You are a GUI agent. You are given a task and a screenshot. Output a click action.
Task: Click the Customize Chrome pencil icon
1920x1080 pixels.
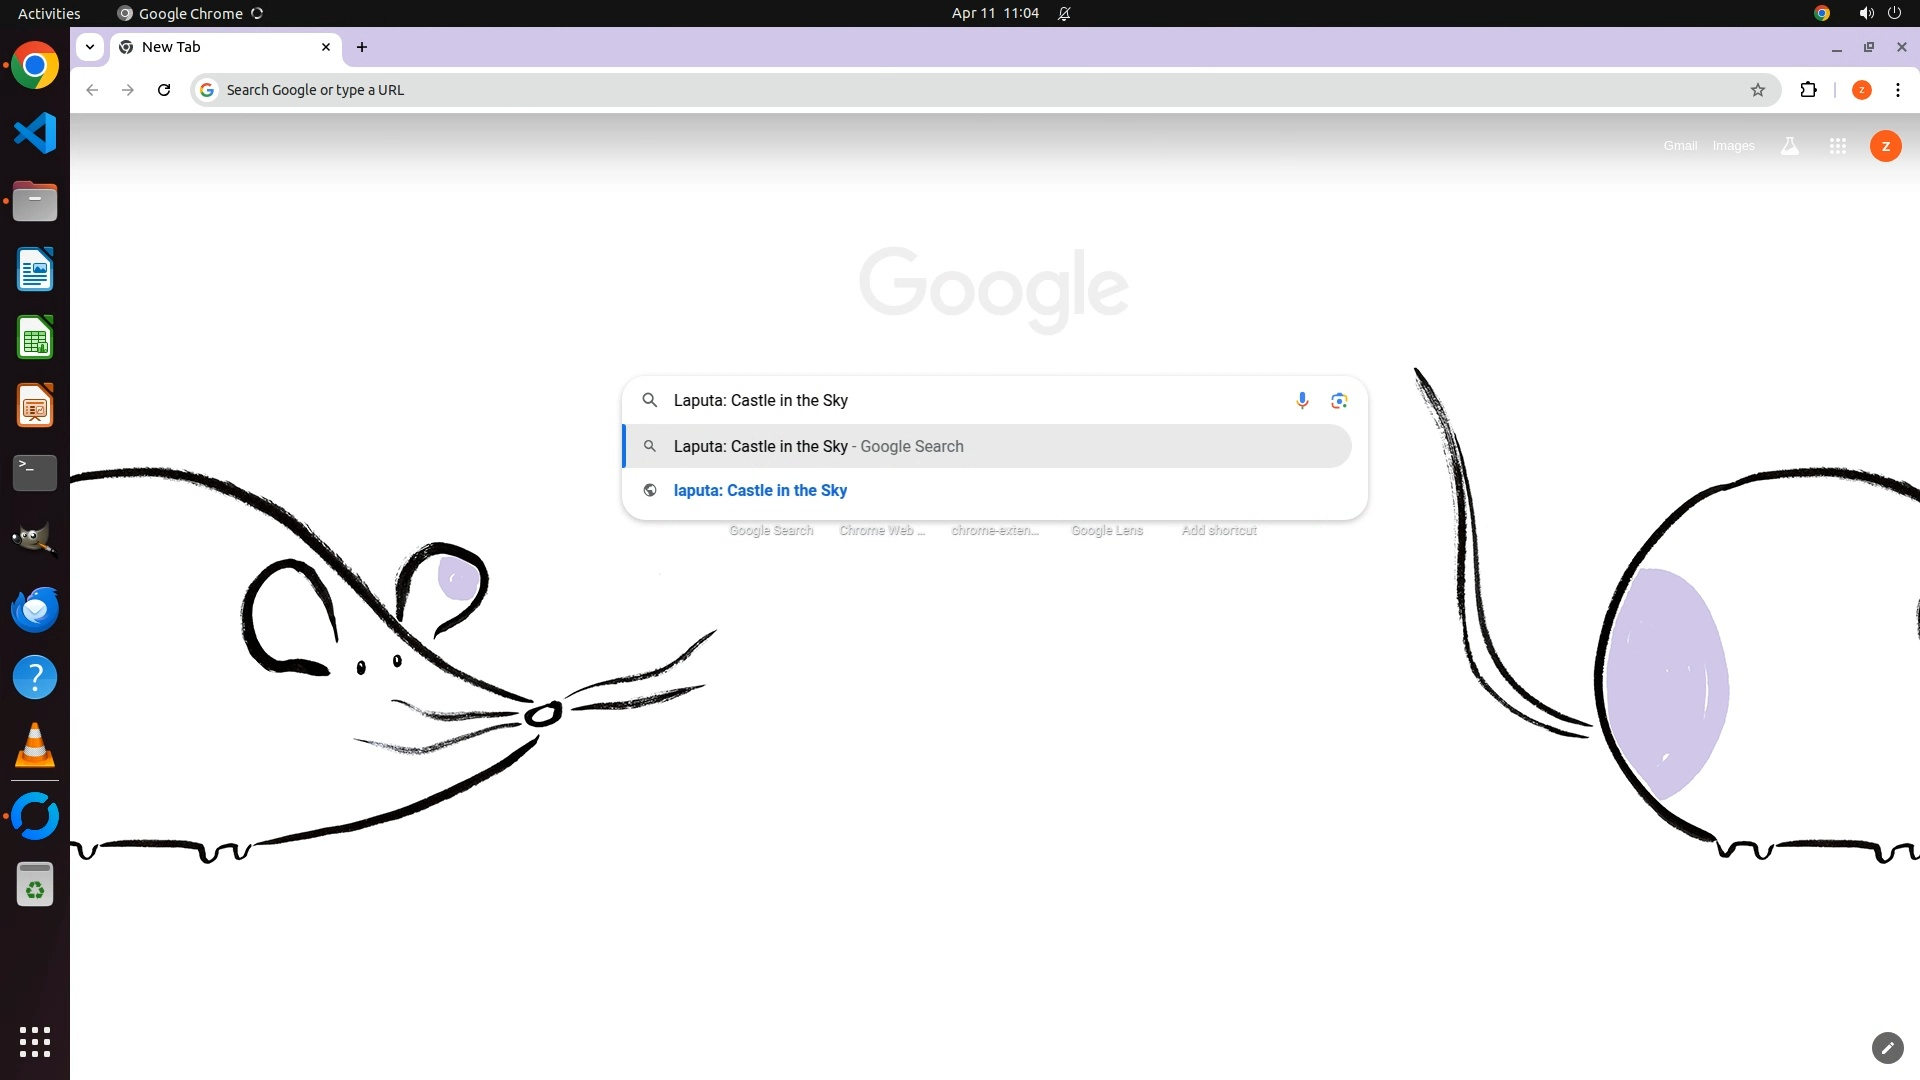pyautogui.click(x=1887, y=1047)
